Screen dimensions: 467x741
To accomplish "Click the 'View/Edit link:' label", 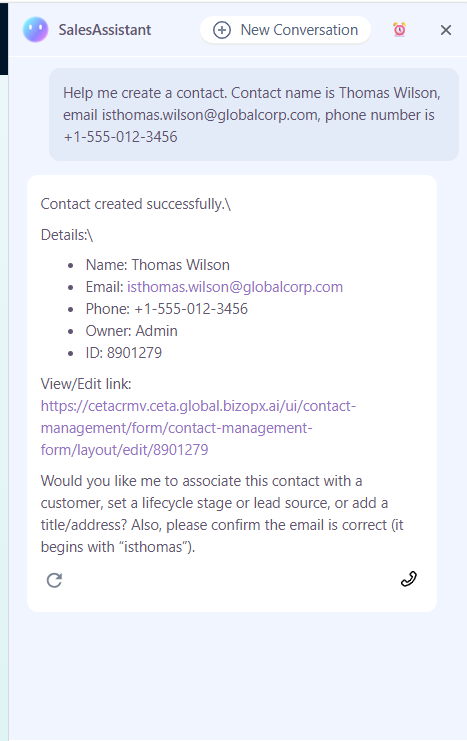I will point(86,384).
